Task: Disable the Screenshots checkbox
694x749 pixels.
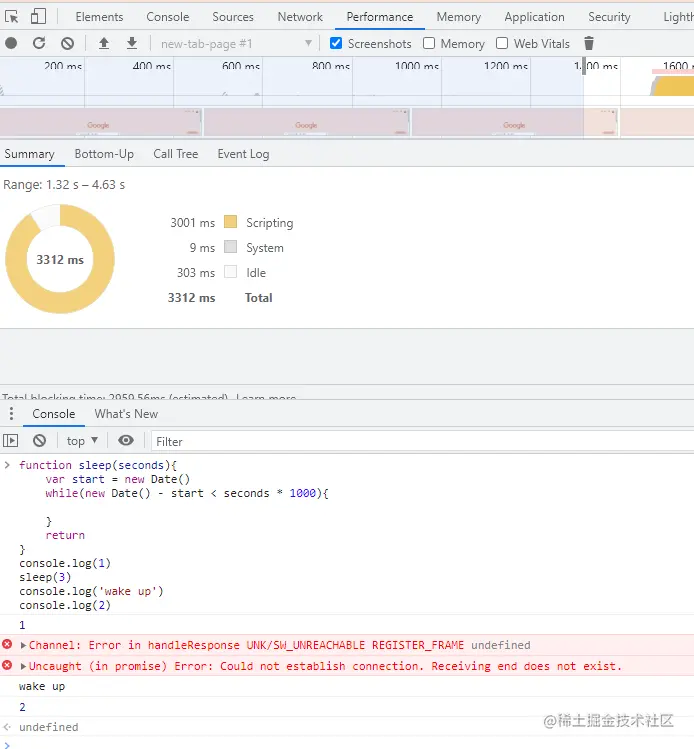Action: pos(336,43)
